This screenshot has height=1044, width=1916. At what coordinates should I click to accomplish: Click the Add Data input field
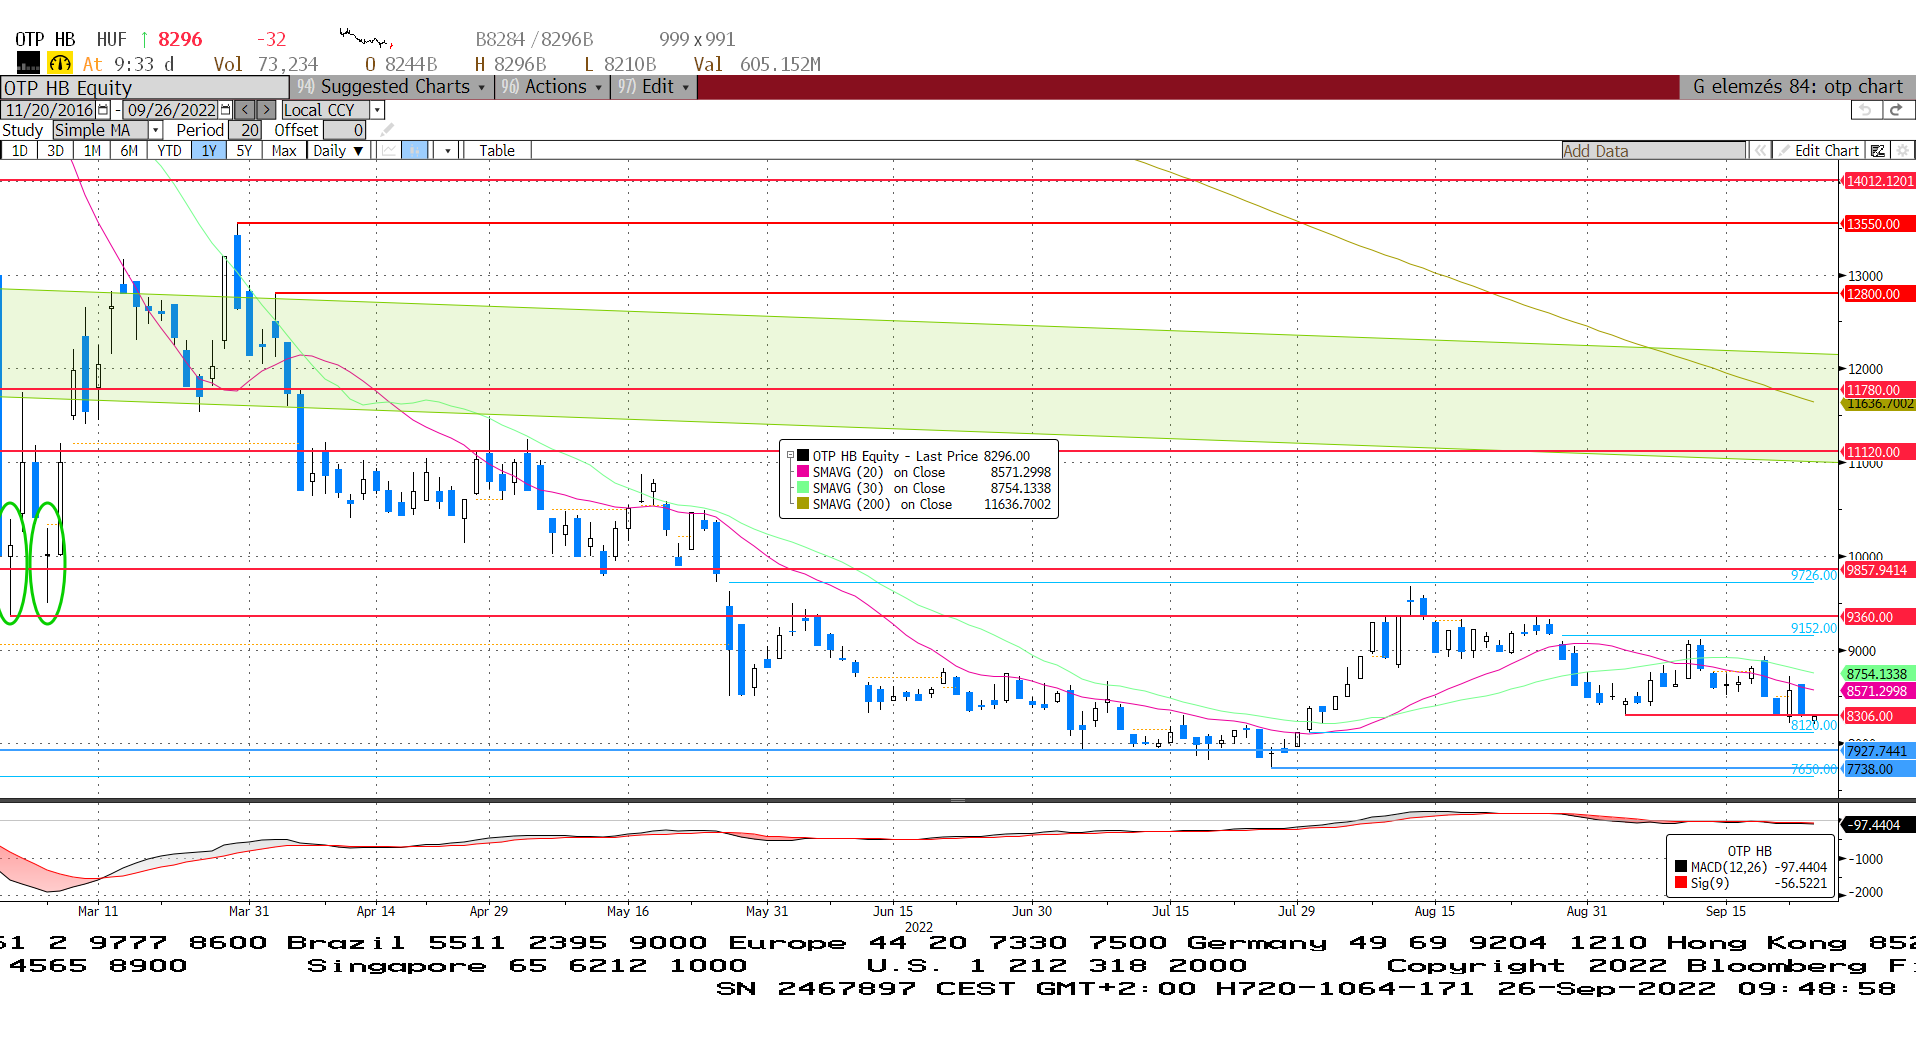[1653, 151]
